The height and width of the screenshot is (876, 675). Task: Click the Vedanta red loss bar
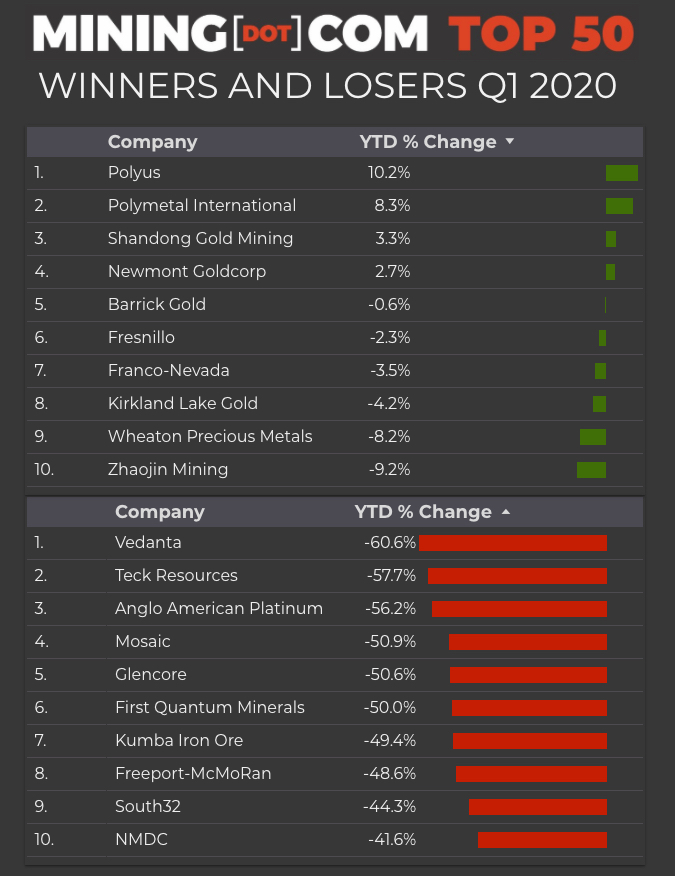pos(513,543)
